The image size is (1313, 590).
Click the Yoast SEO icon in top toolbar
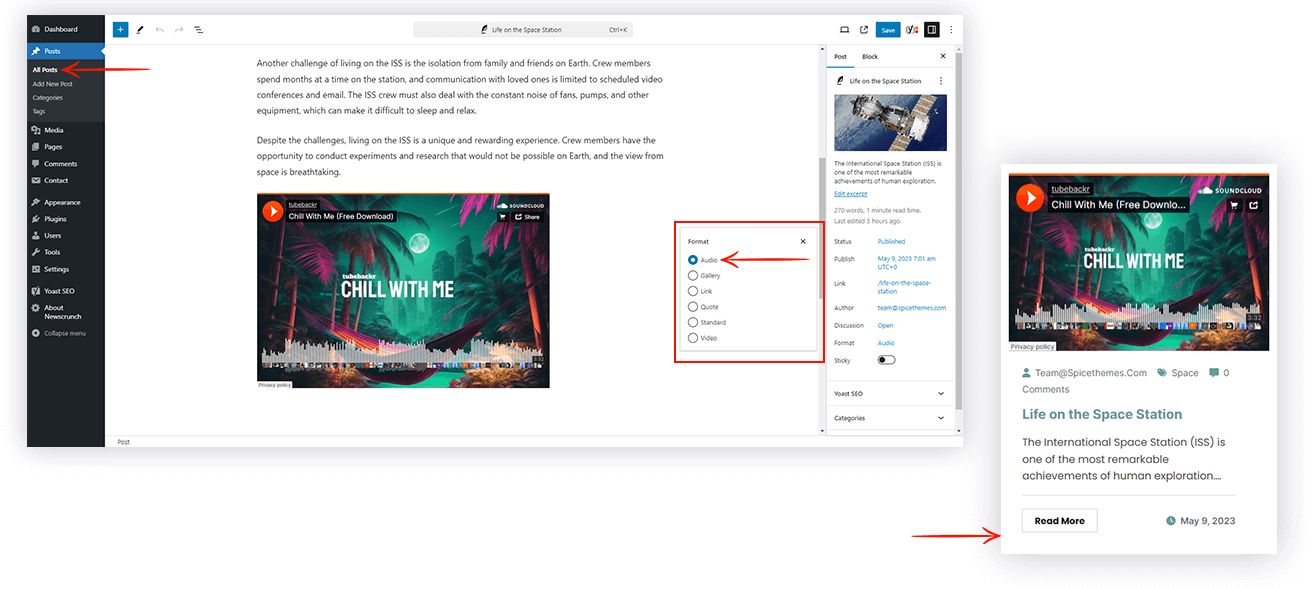tap(912, 30)
